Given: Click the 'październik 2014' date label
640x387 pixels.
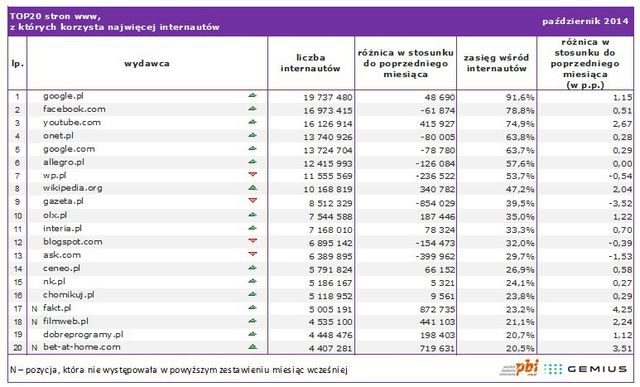Looking at the screenshot, I should coord(585,21).
